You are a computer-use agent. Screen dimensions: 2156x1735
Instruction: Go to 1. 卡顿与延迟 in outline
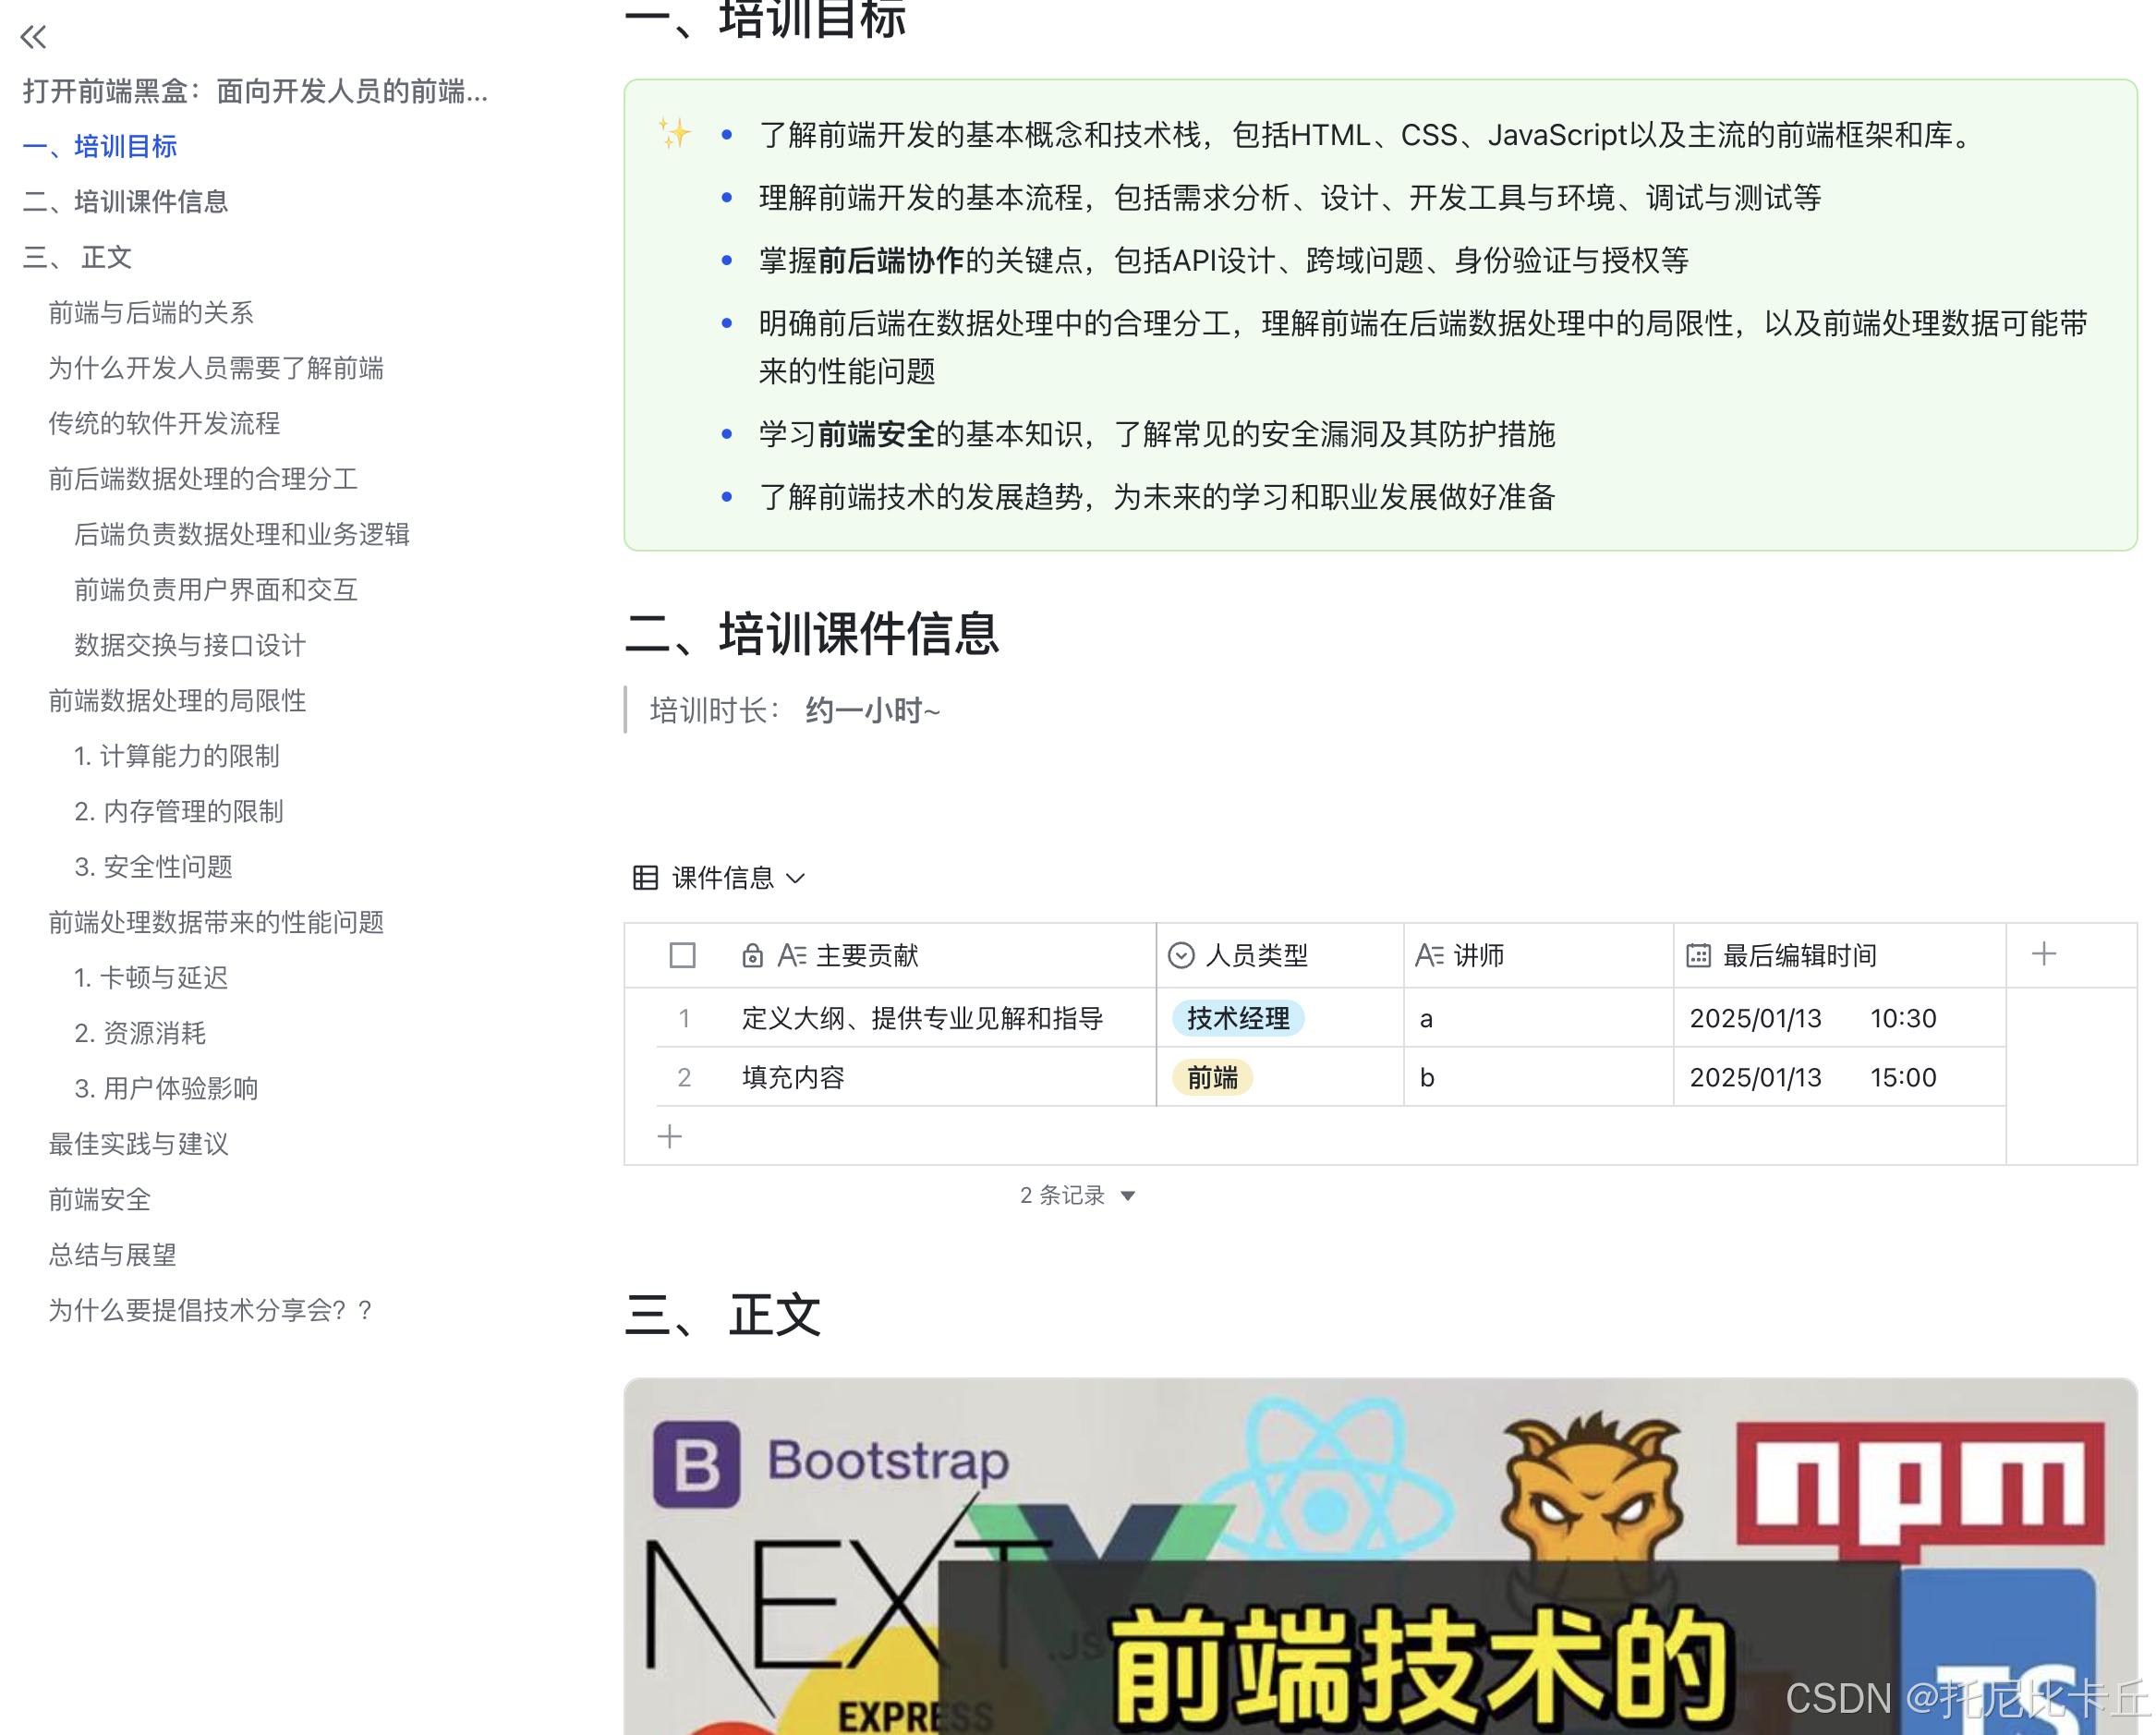coord(151,977)
